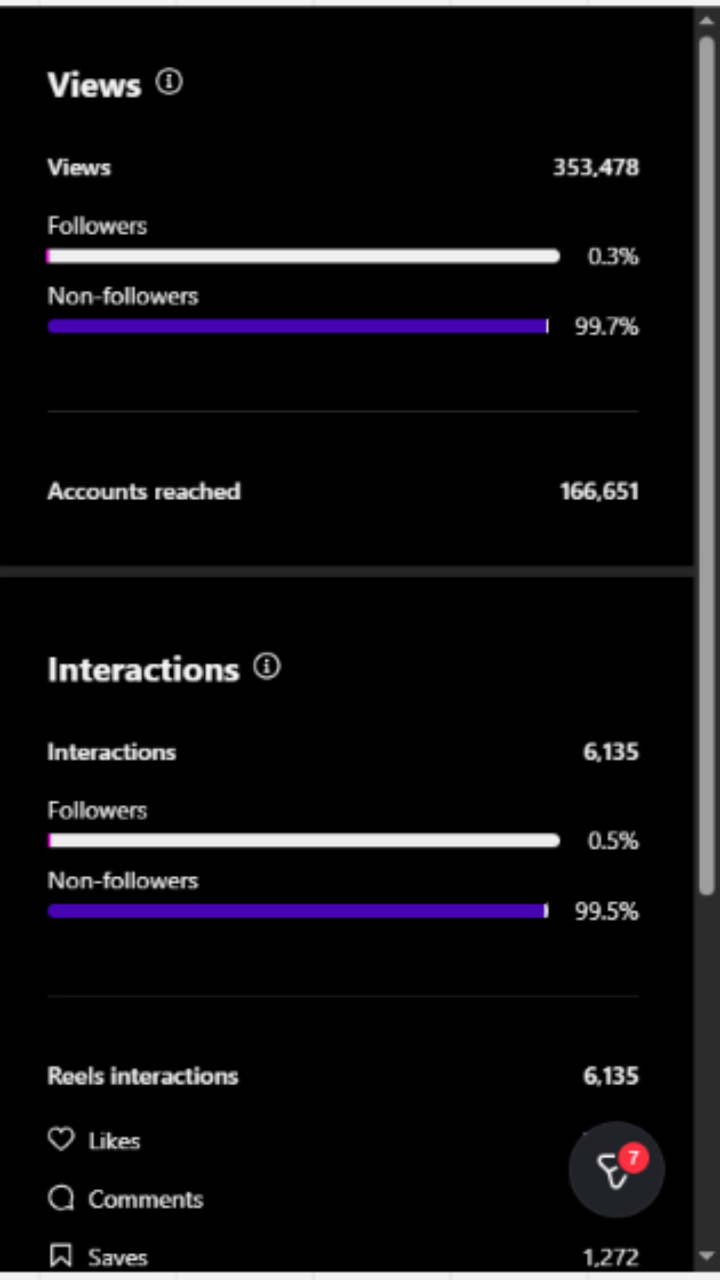
Task: Click the Likes label text
Action: pyautogui.click(x=114, y=1141)
